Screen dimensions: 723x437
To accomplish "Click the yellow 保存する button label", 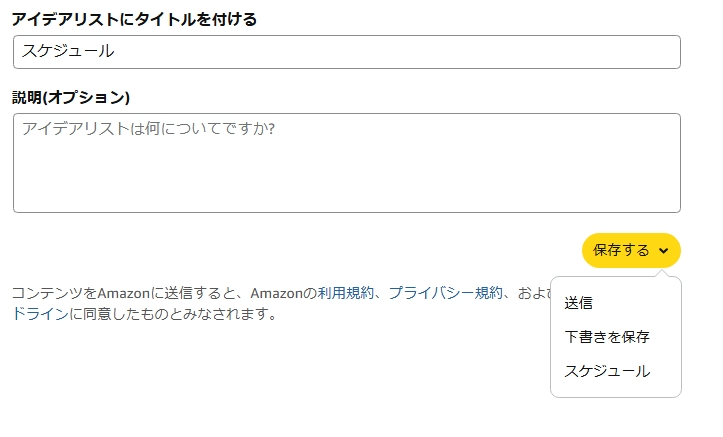I will 621,250.
